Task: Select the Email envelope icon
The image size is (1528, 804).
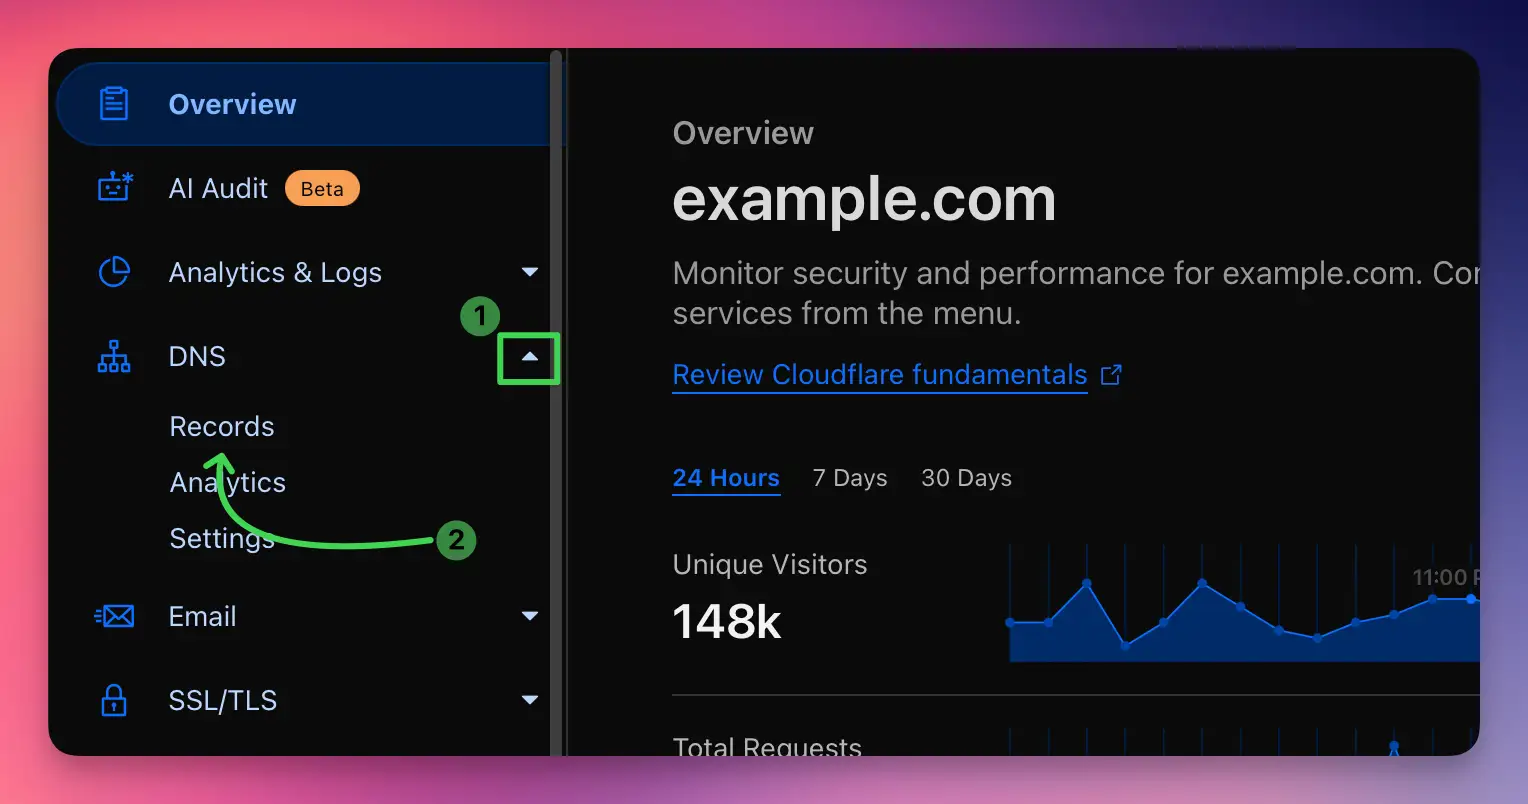Action: [x=114, y=616]
